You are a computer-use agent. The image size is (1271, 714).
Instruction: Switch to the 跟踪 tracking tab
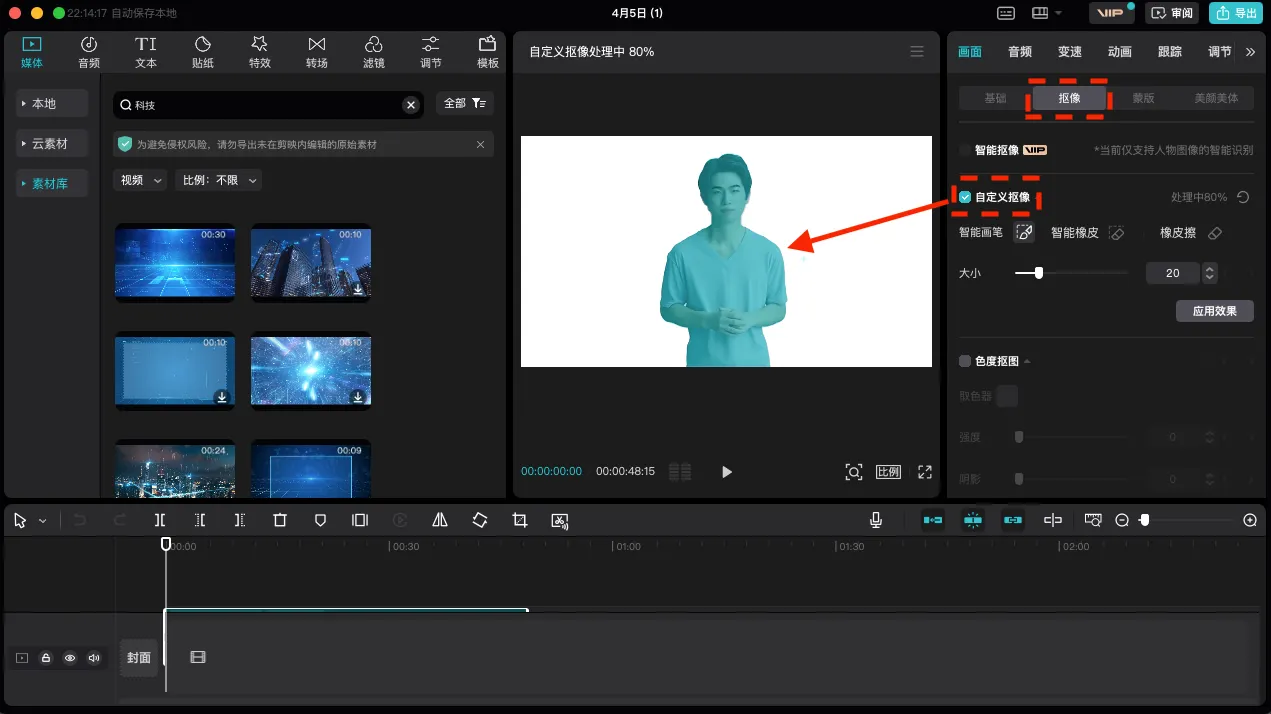1170,52
